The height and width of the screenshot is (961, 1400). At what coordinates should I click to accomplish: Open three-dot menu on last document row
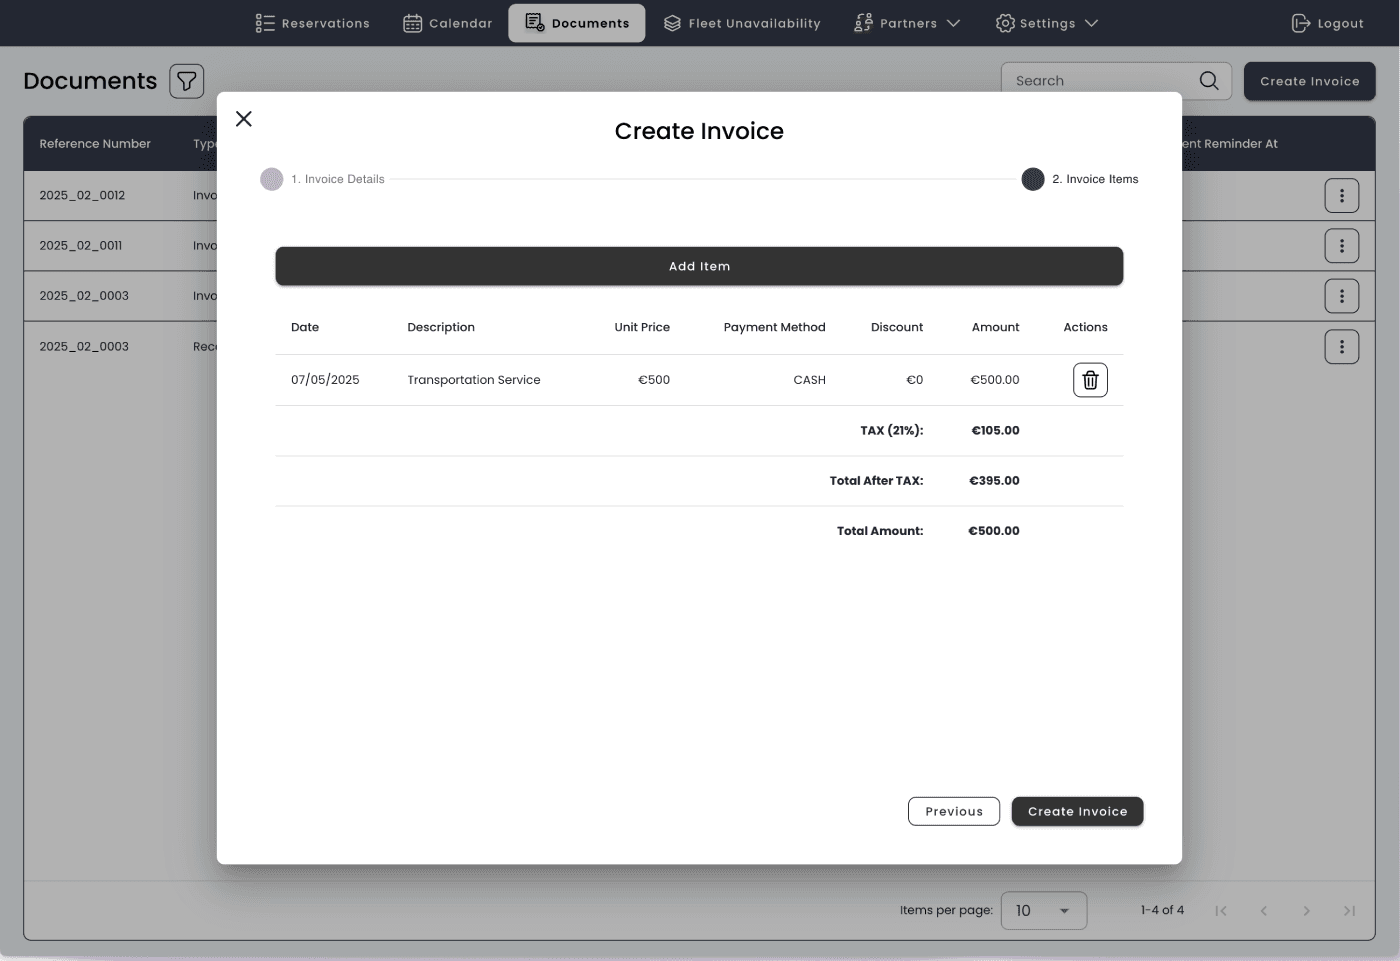1341,347
